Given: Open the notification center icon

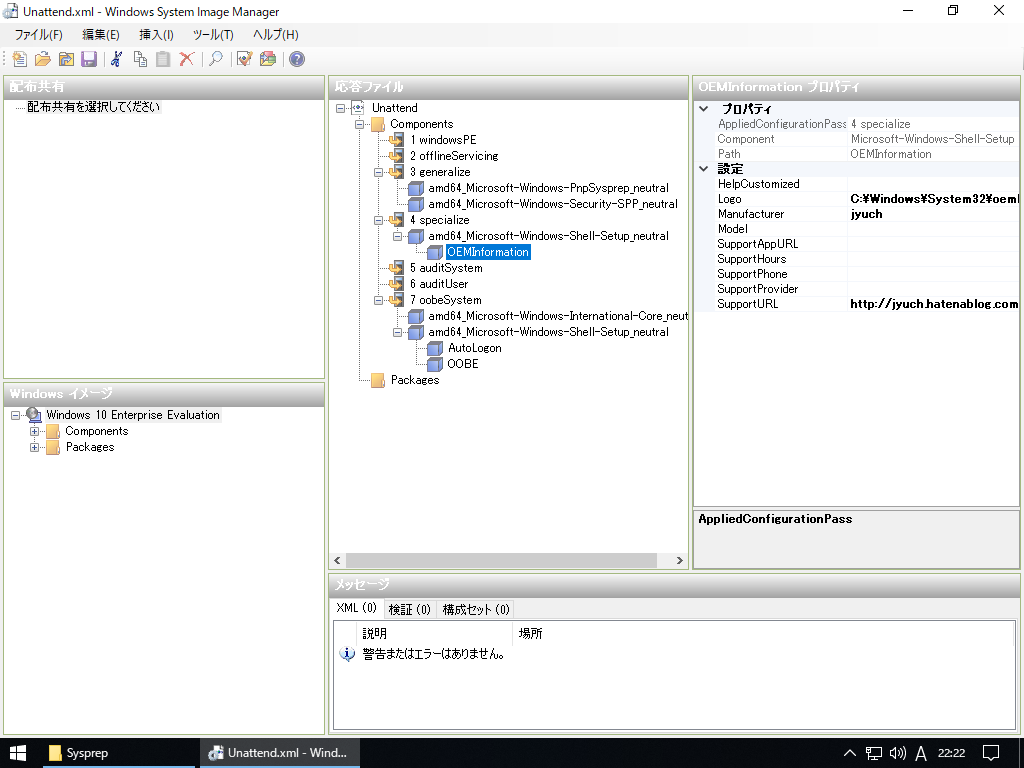Looking at the screenshot, I should [991, 753].
